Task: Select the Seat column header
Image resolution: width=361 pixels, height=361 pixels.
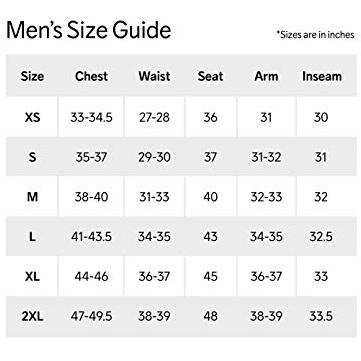Action: point(210,76)
